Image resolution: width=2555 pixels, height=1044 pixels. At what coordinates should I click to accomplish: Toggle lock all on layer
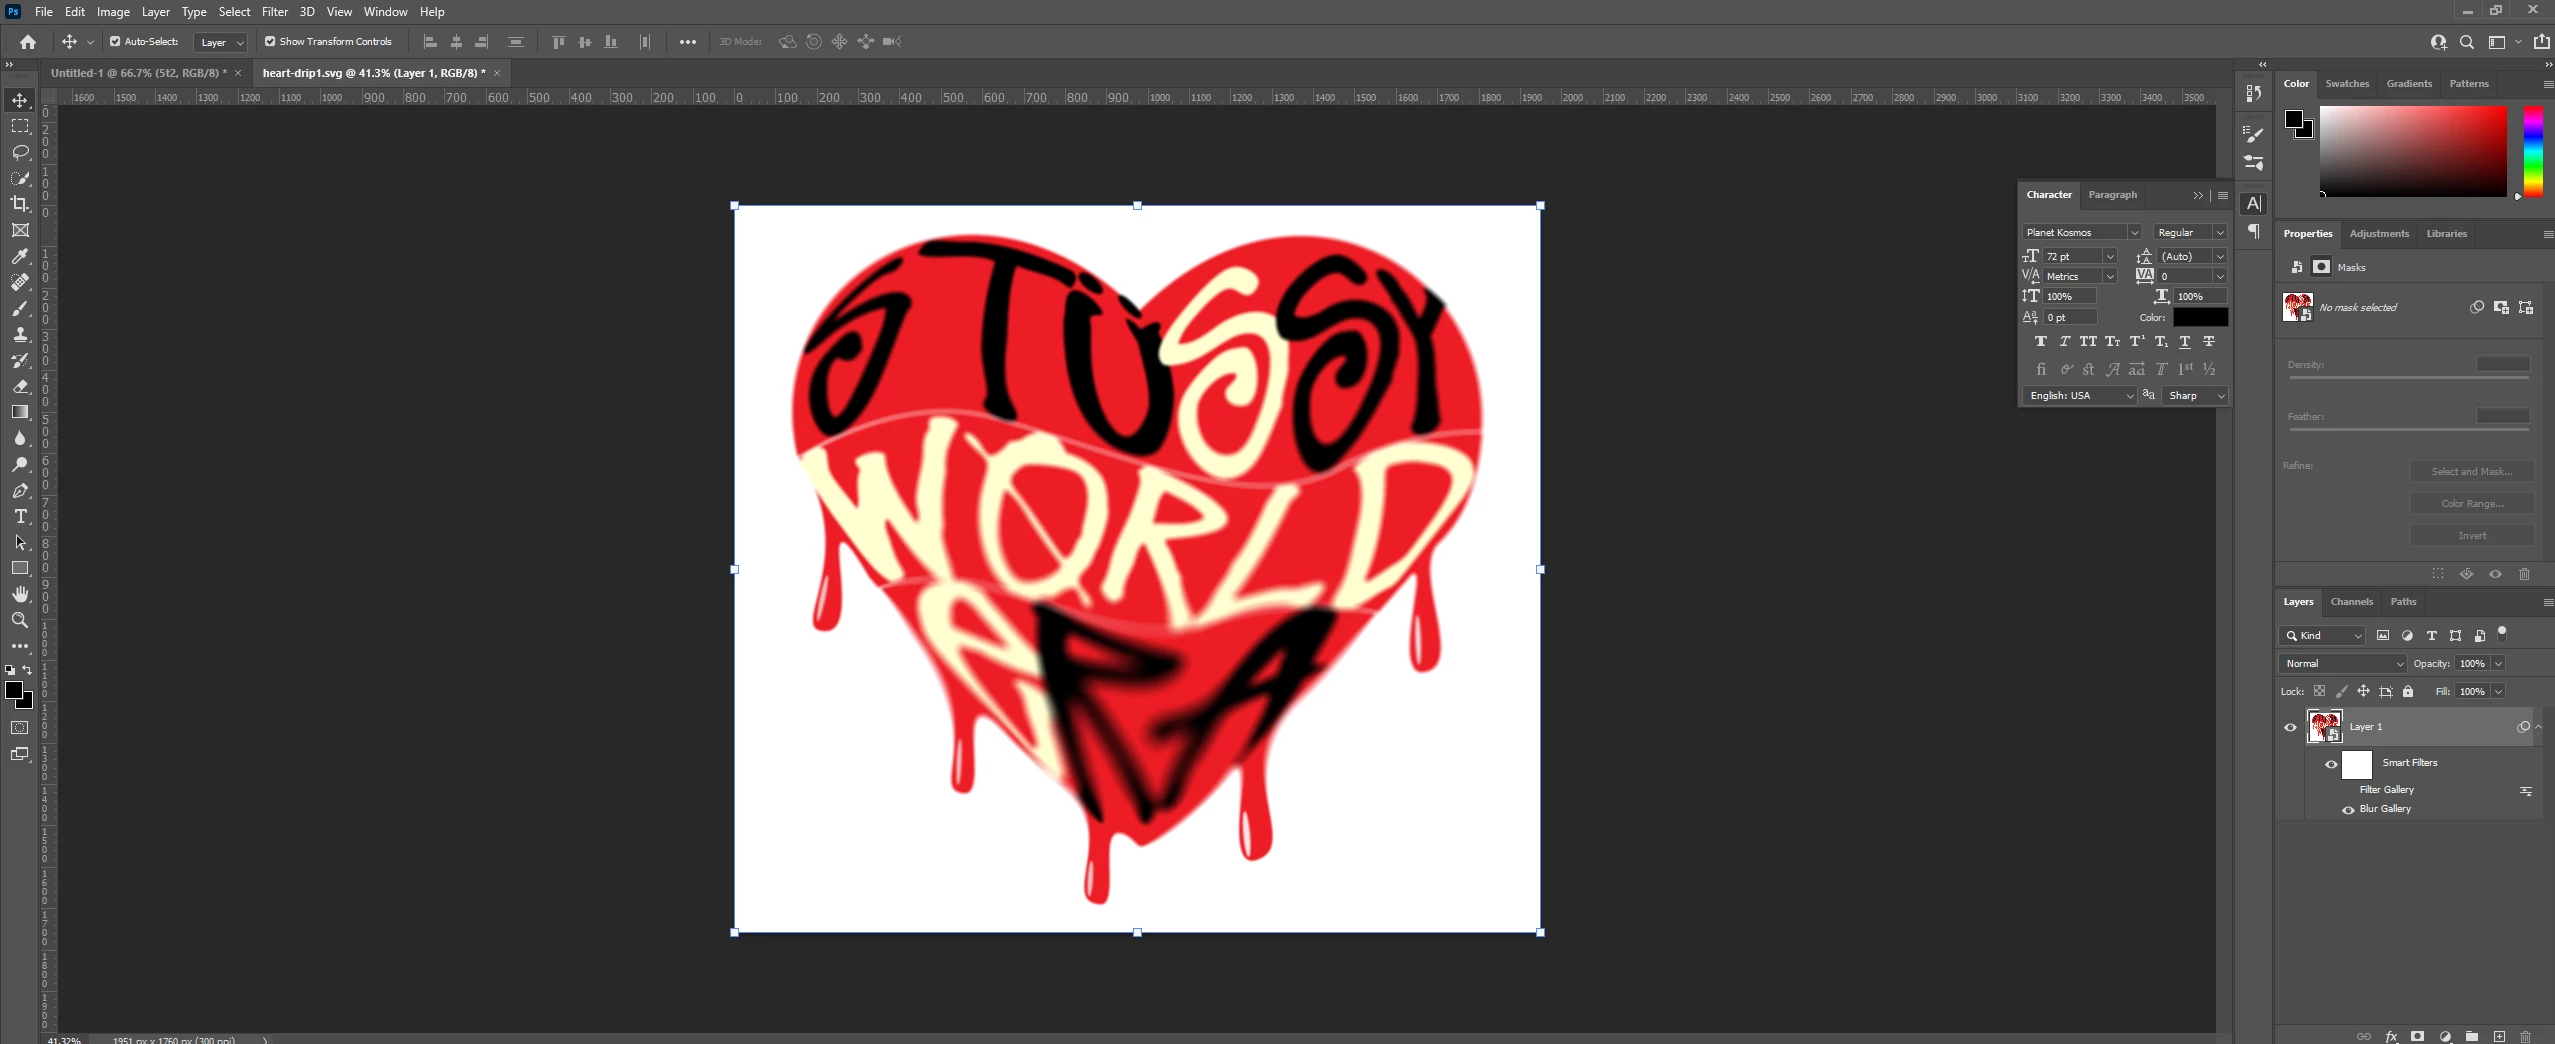pos(2408,691)
